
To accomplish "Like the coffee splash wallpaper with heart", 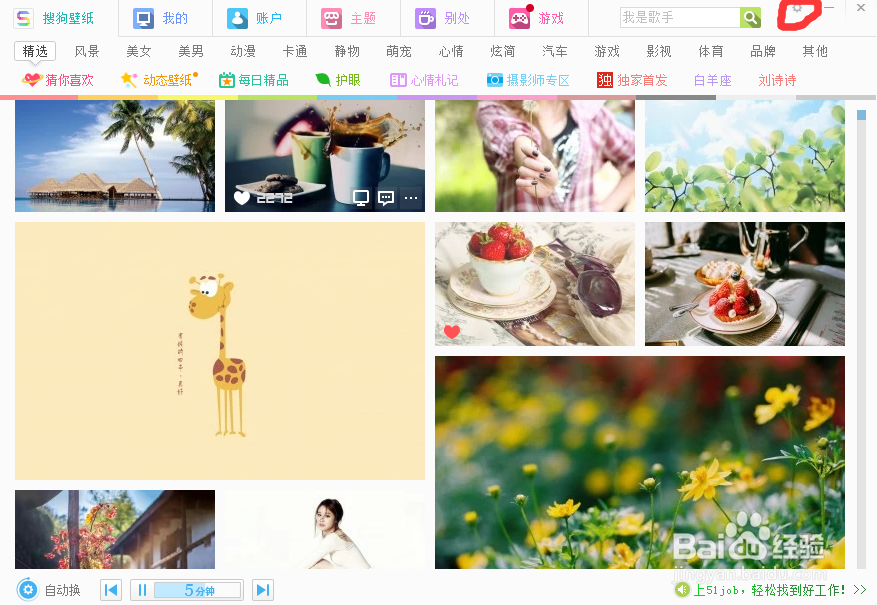I will click(242, 197).
